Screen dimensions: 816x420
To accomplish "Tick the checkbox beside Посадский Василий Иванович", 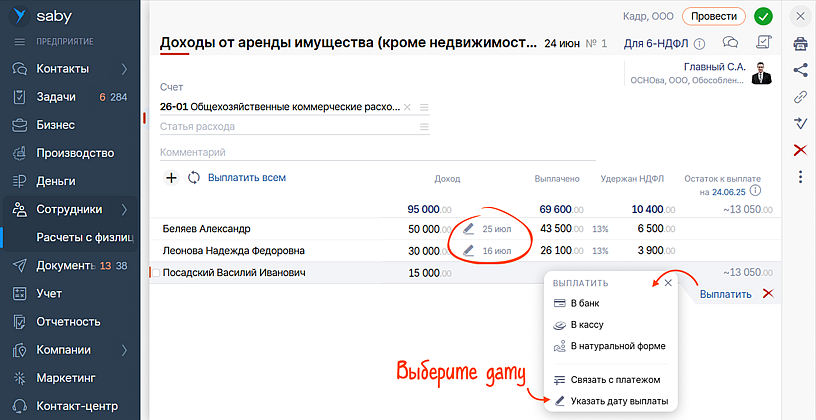I will click(x=154, y=273).
